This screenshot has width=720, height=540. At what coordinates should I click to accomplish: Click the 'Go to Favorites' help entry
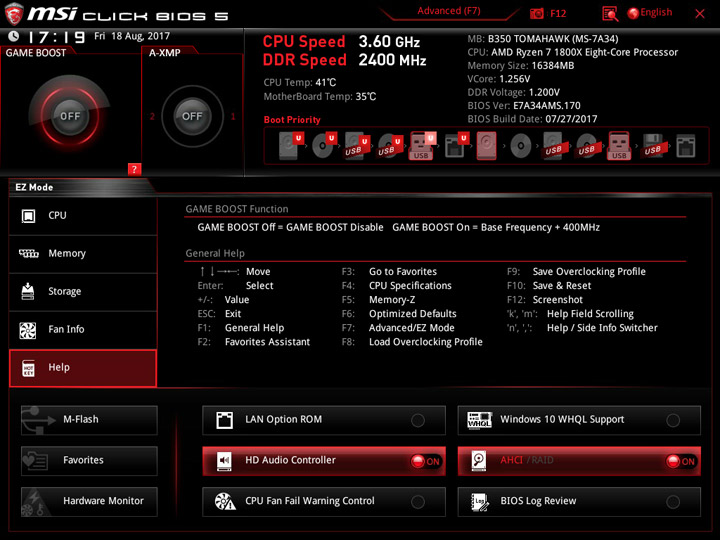pos(403,272)
